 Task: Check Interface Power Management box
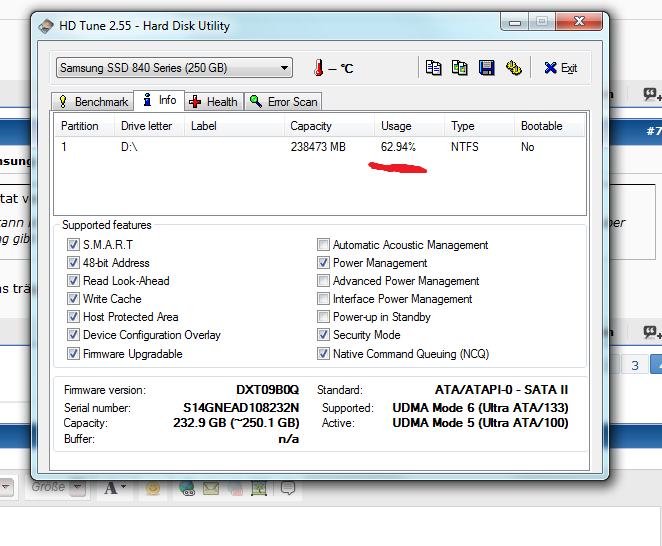(x=323, y=299)
